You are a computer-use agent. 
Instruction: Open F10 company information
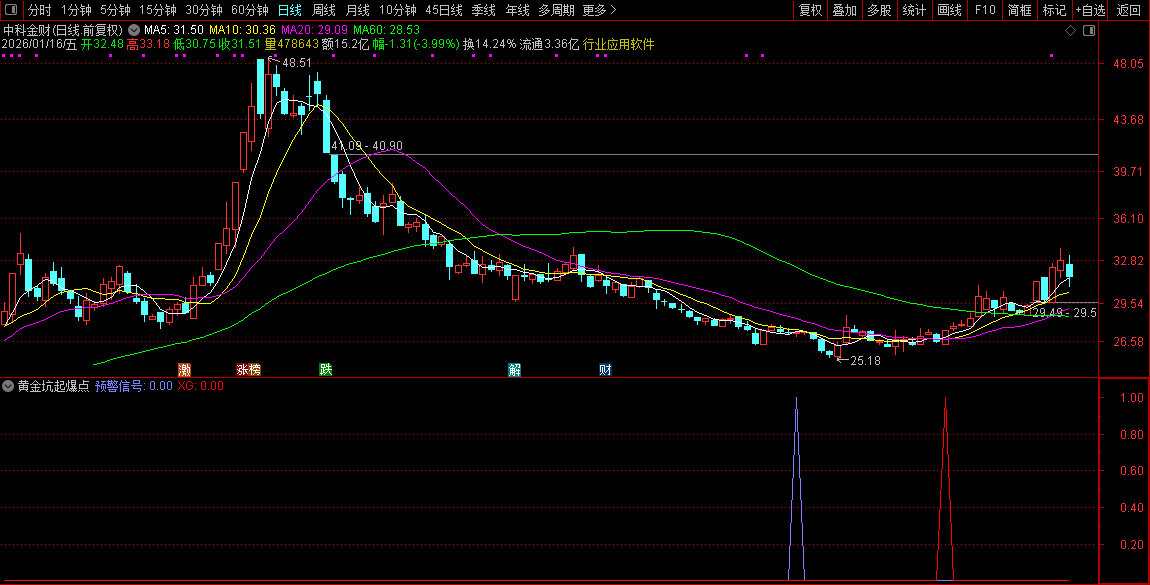pos(985,10)
